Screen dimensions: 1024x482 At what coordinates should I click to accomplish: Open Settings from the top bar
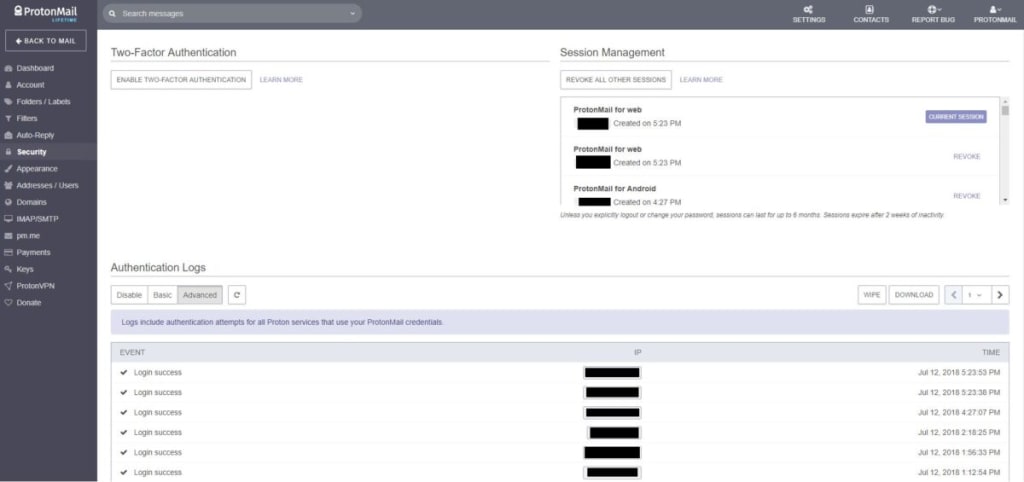click(808, 14)
